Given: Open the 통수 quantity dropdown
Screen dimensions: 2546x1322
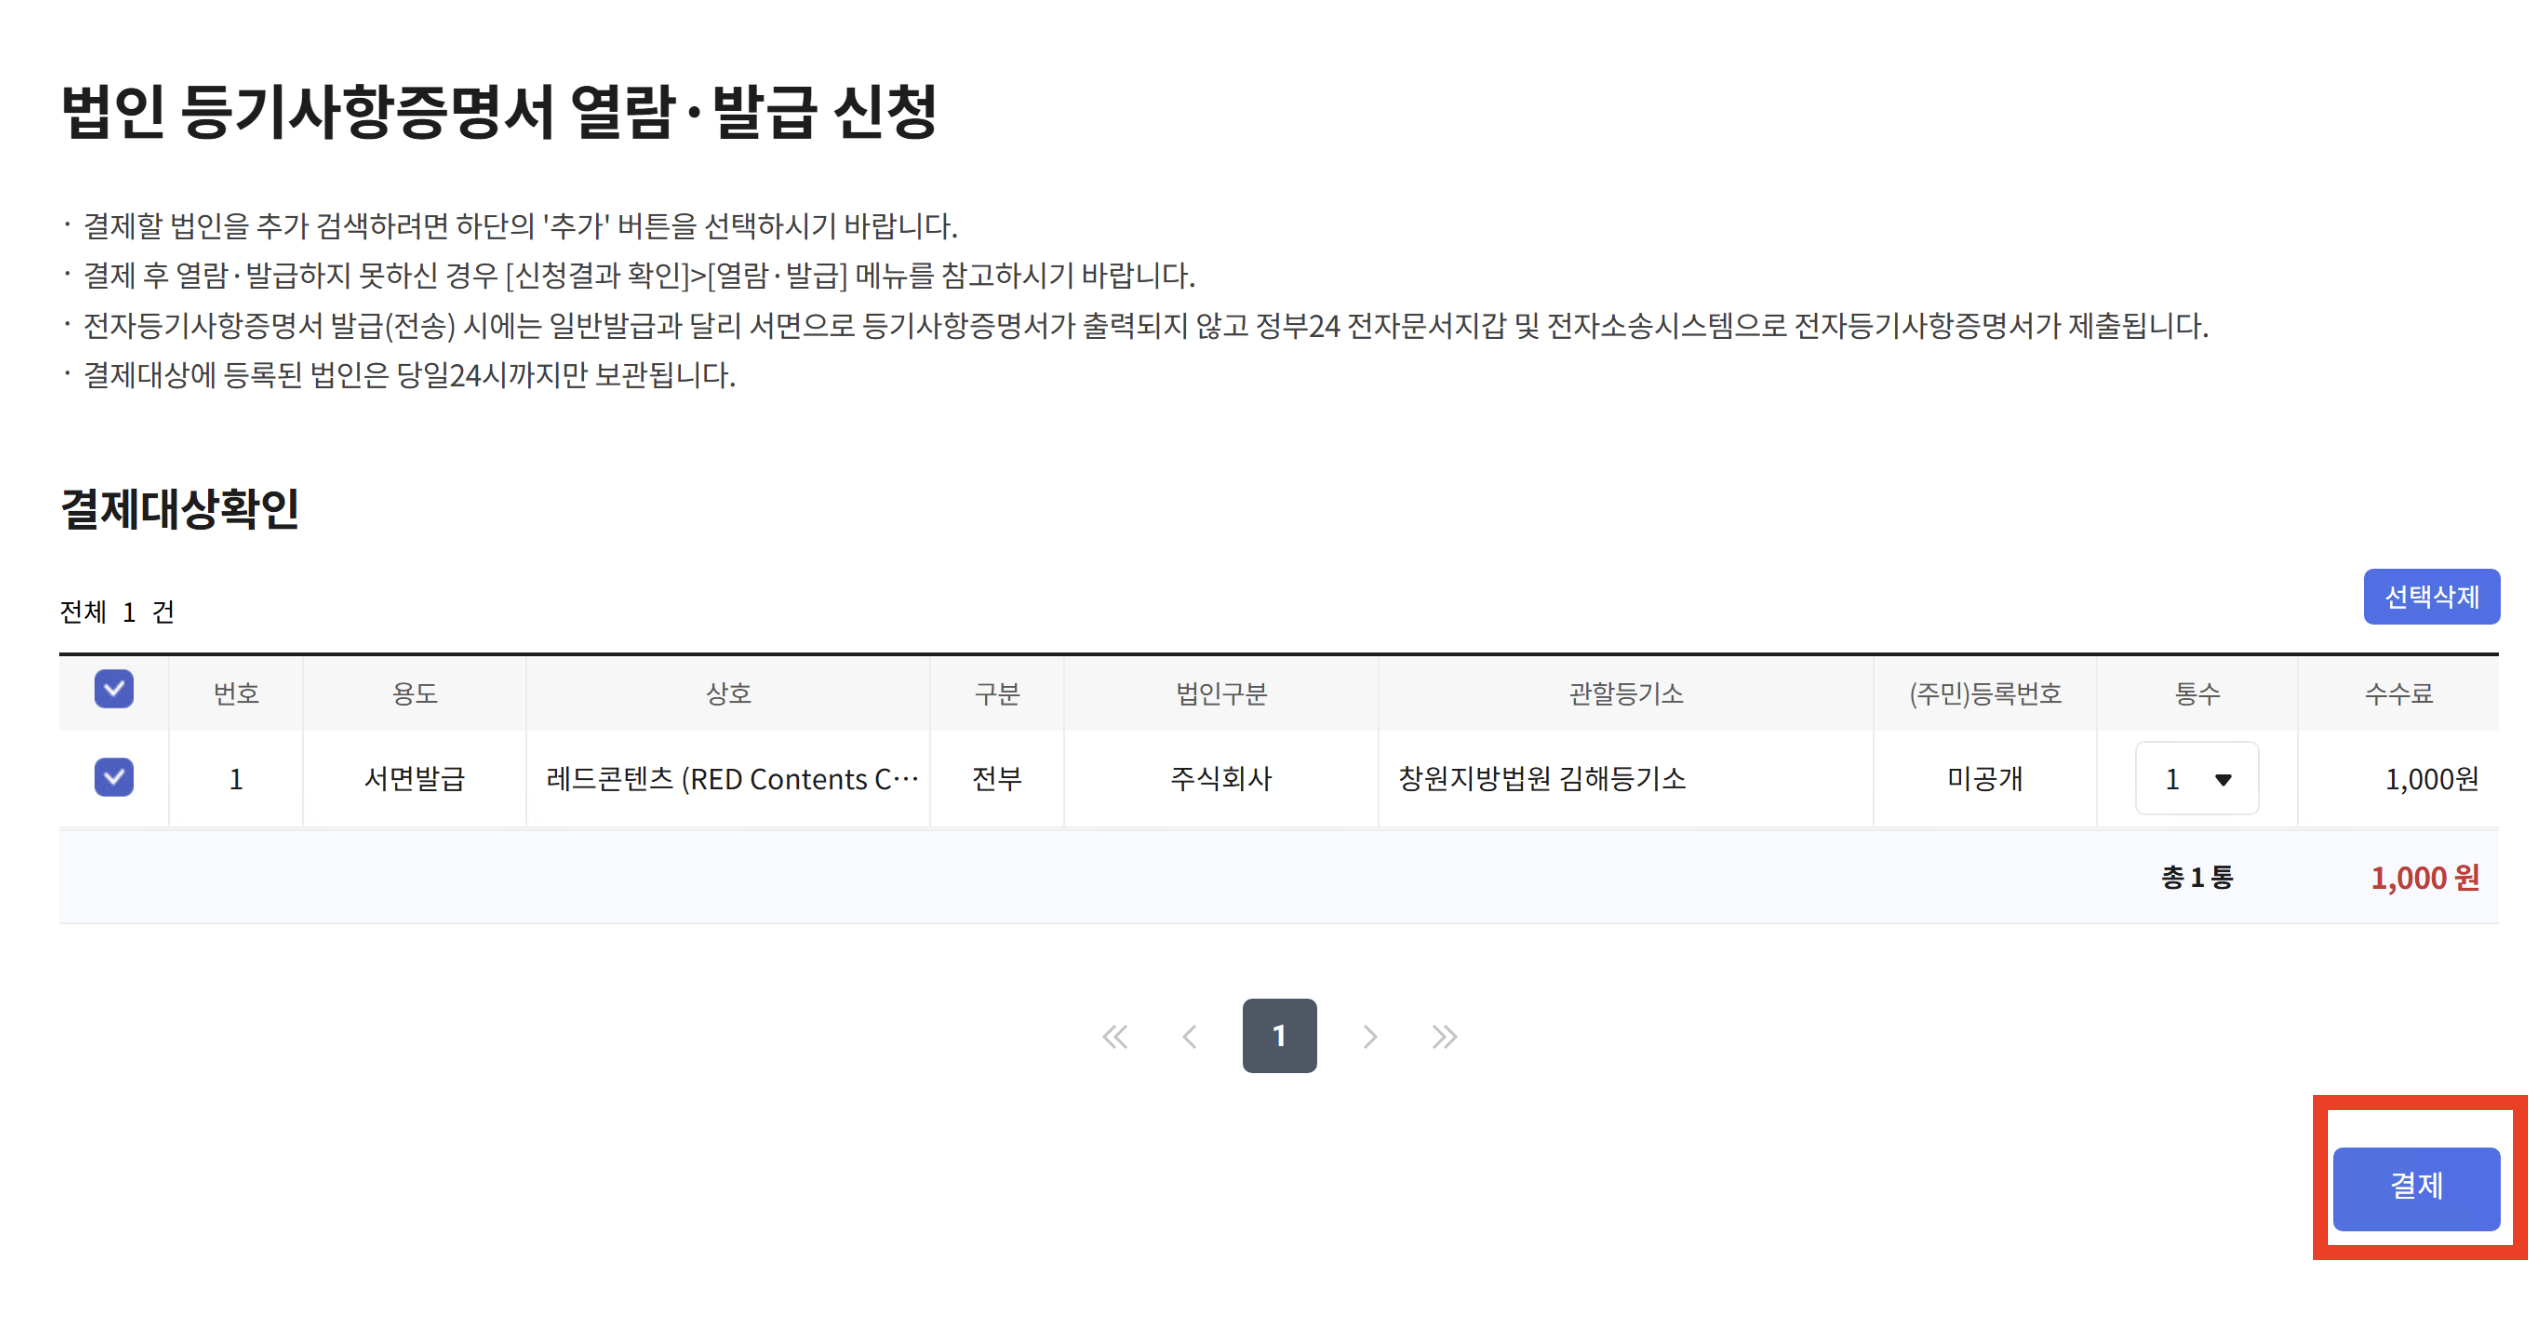Looking at the screenshot, I should (2196, 779).
